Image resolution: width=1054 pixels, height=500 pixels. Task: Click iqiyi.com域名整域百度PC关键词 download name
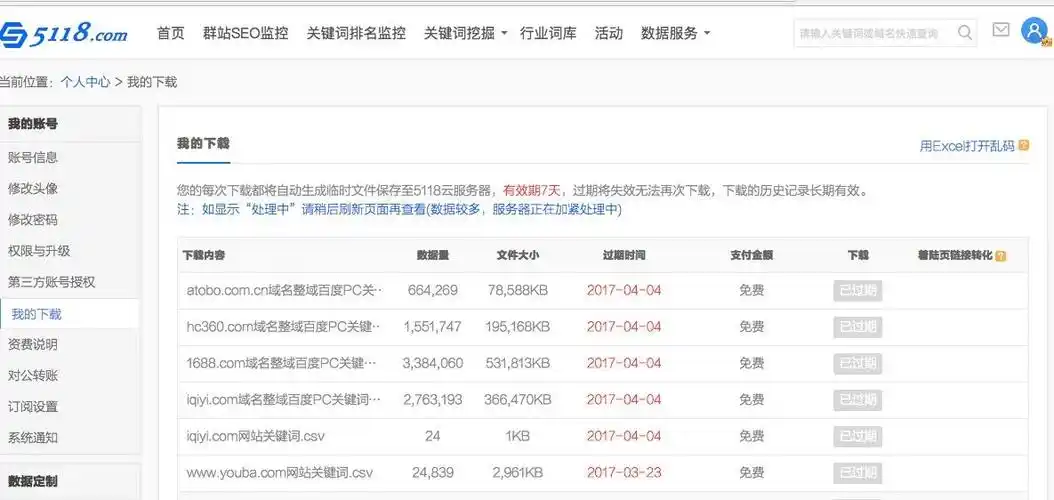pyautogui.click(x=284, y=400)
